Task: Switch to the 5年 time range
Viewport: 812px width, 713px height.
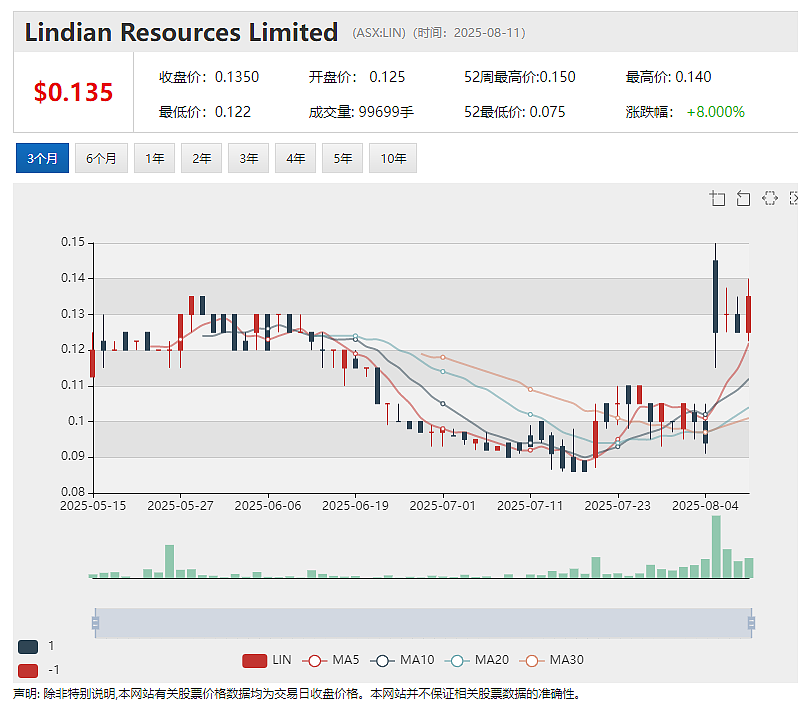Action: pyautogui.click(x=342, y=158)
